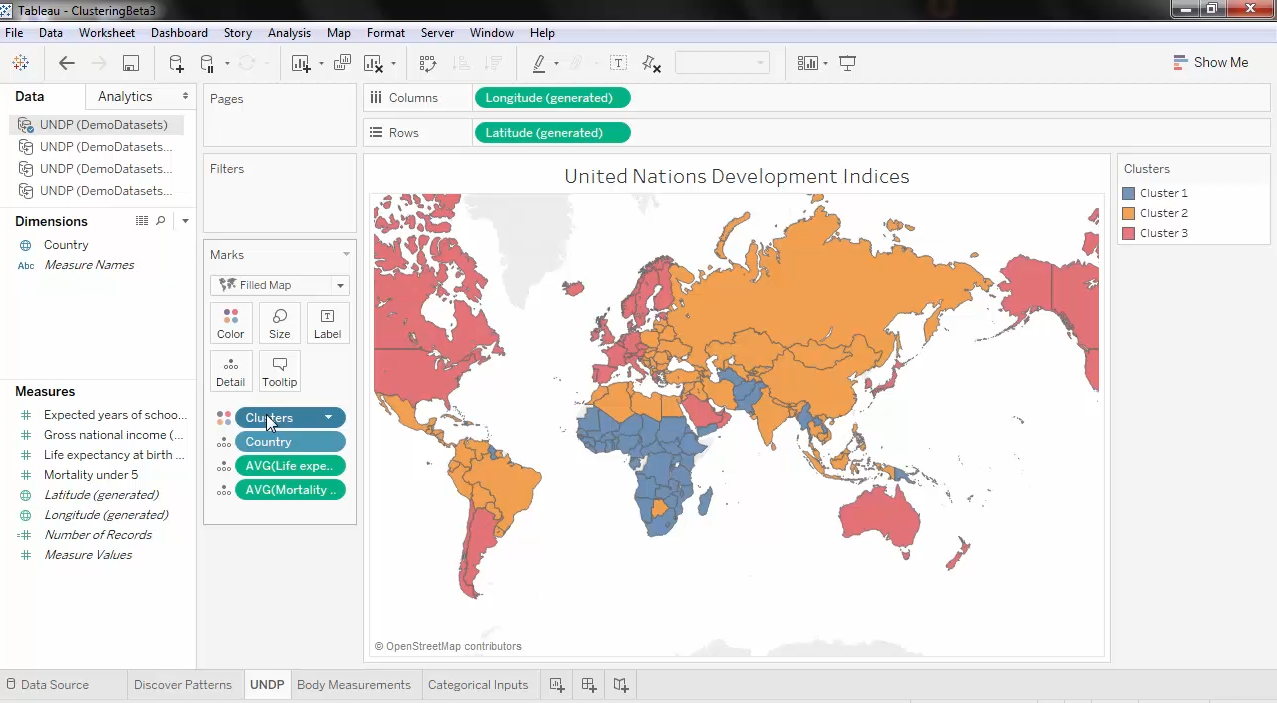Click View Data icon beside Dimensions
Viewport: 1277px width, 703px height.
(142, 221)
